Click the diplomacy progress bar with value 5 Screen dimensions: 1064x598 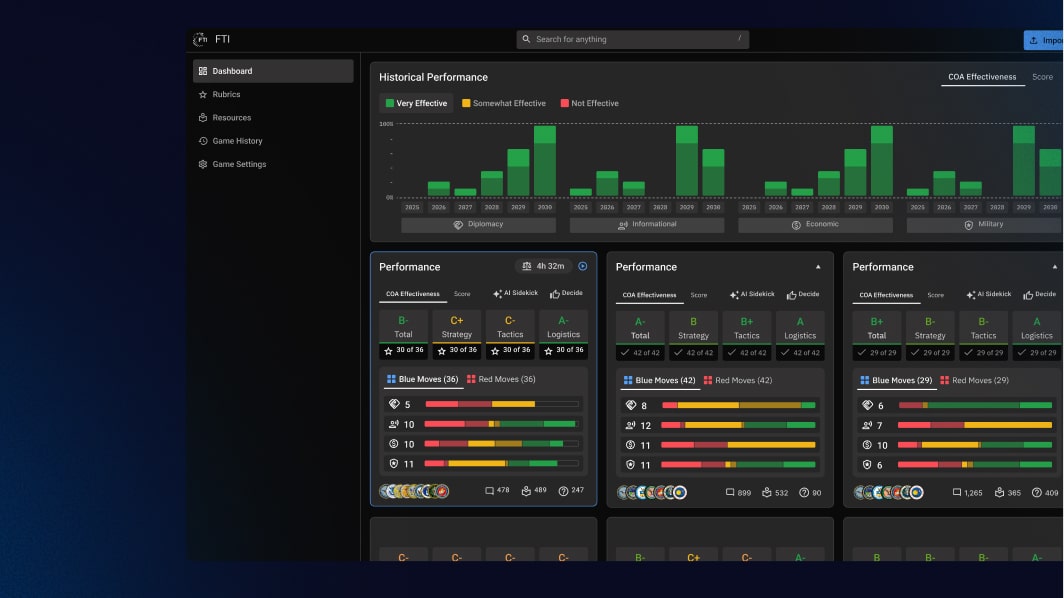[502, 404]
